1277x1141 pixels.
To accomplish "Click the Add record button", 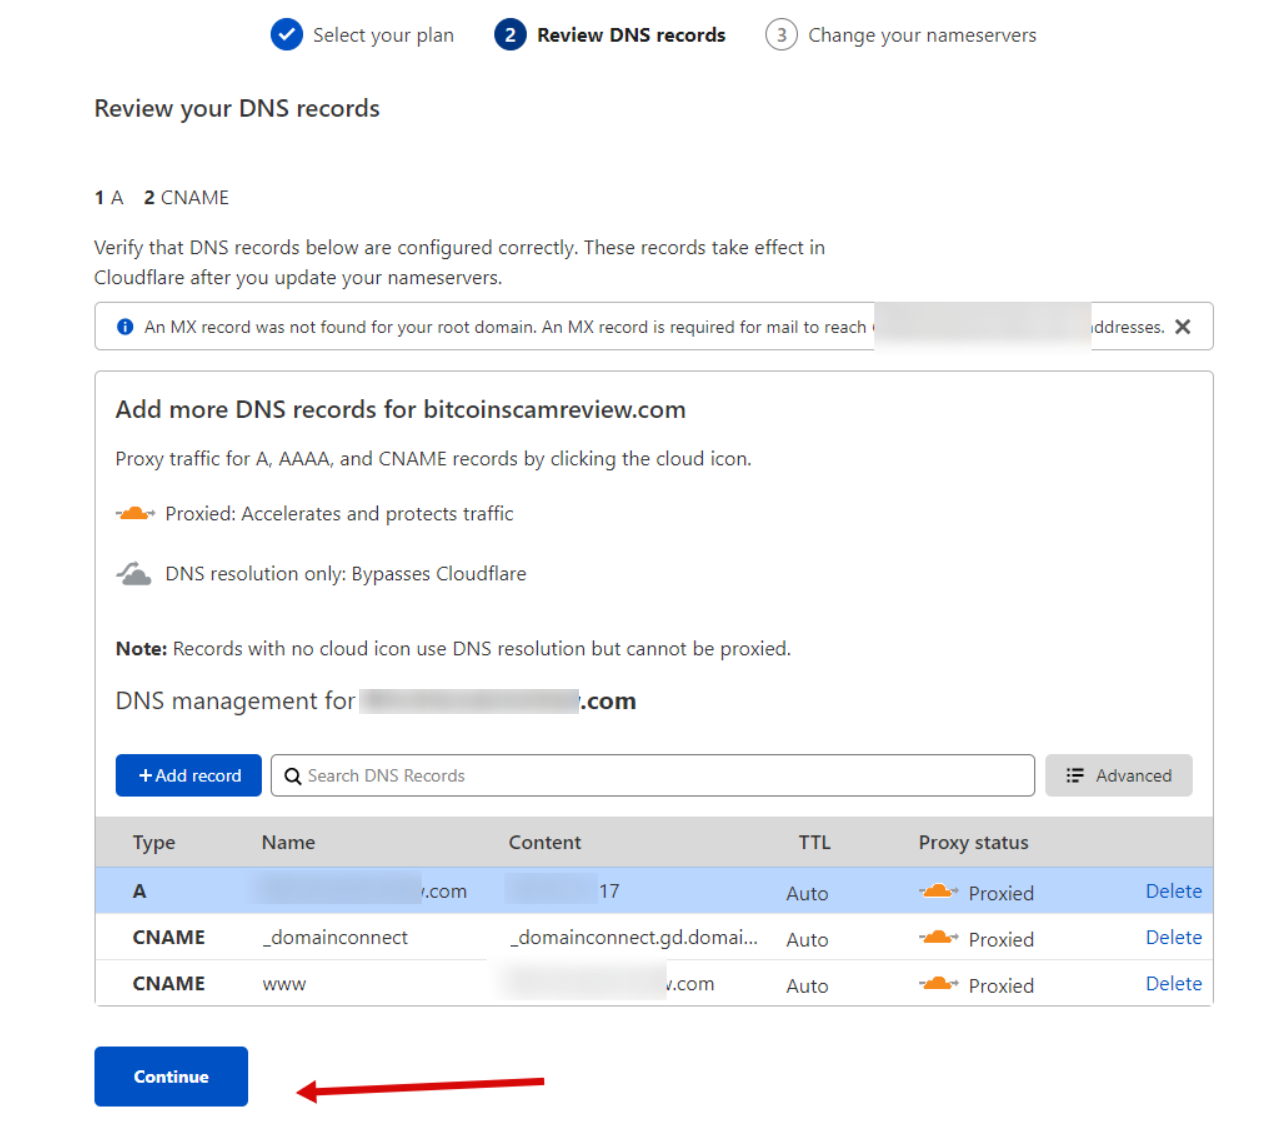I will coord(189,776).
